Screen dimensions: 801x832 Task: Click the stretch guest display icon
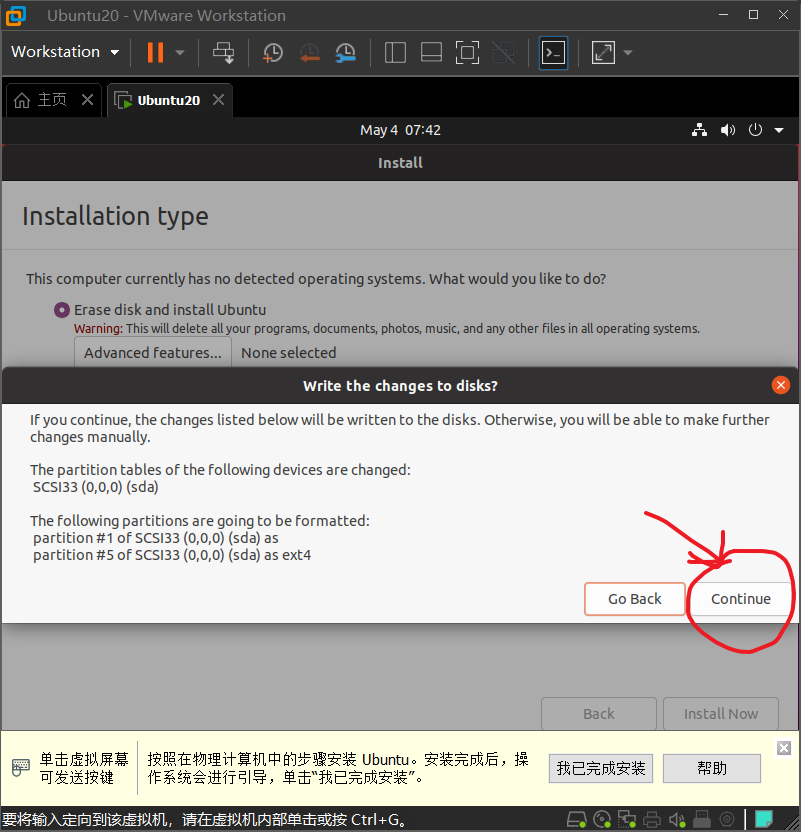(604, 53)
